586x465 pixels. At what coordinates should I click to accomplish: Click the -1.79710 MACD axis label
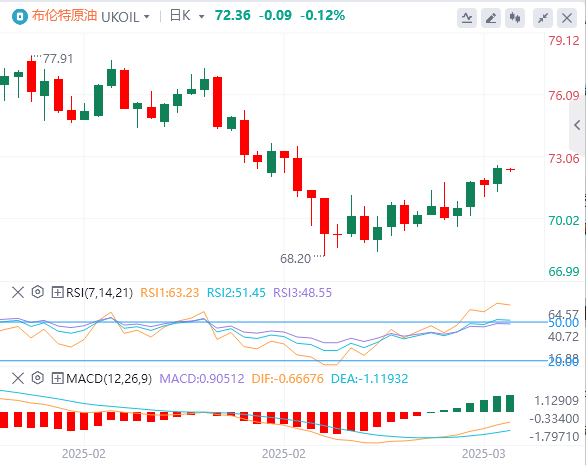(554, 436)
